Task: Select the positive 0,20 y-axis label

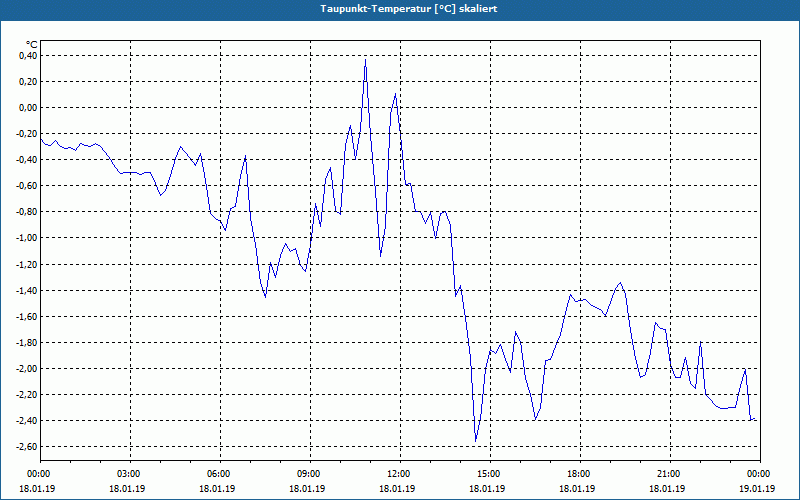Action: click(28, 81)
